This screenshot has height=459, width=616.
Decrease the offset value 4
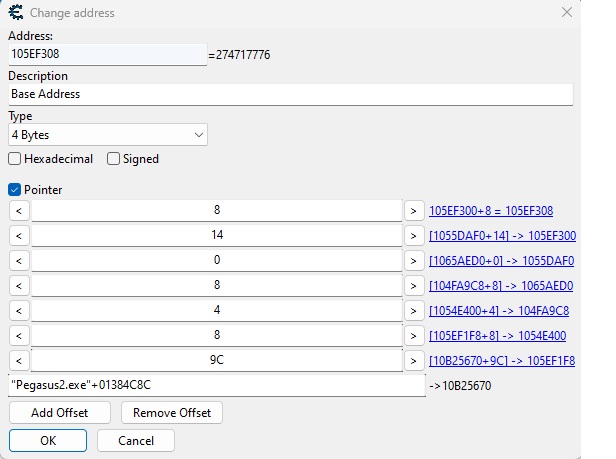19,310
